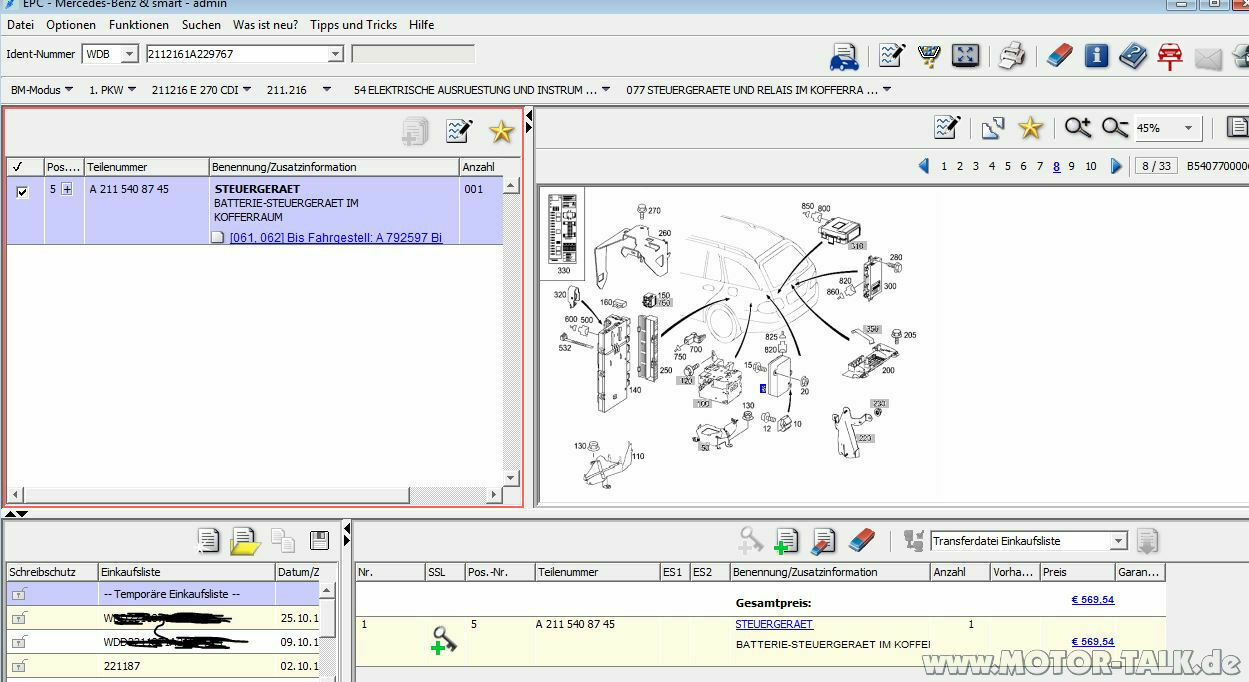The image size is (1249, 682).
Task: Click the shopping cart icon
Action: pos(929,56)
